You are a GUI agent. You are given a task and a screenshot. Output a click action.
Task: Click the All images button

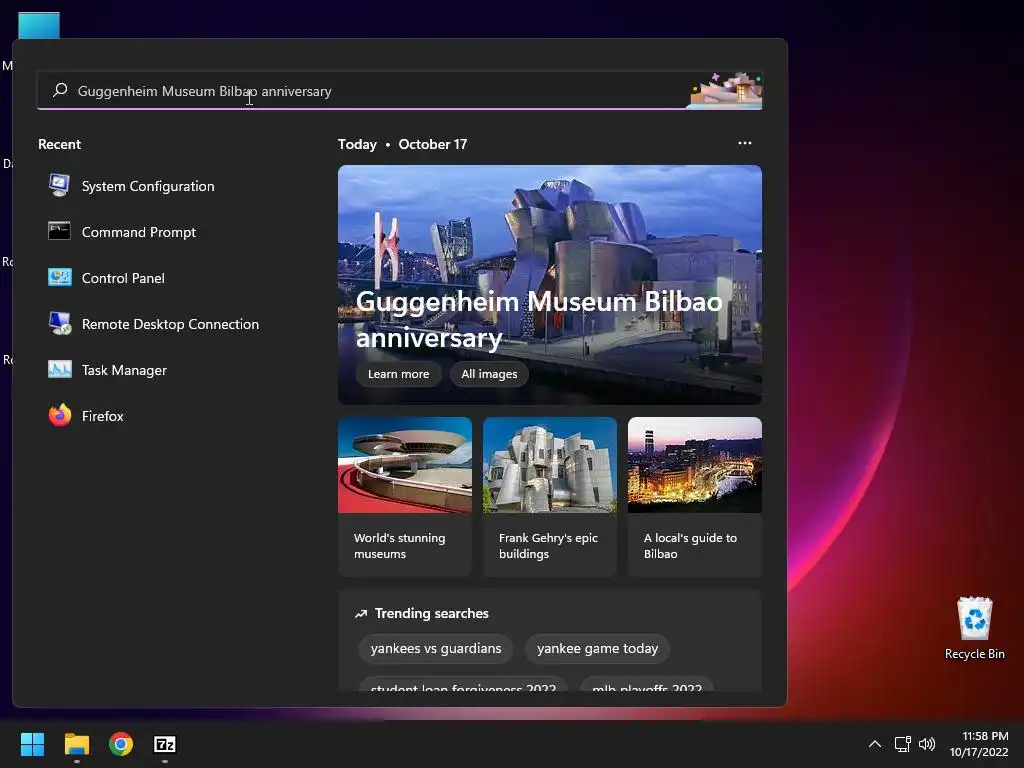pos(489,374)
